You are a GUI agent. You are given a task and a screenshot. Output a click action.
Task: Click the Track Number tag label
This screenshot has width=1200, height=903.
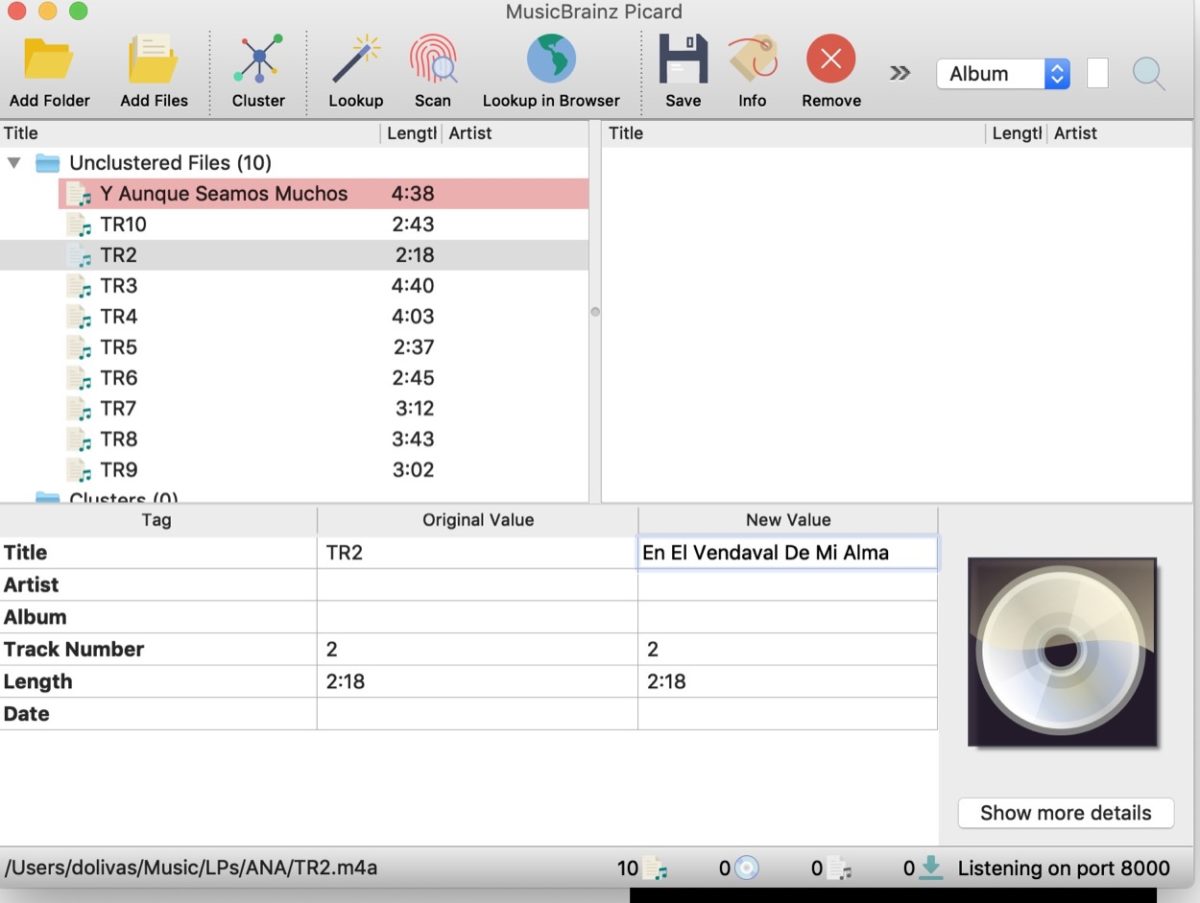(x=74, y=649)
